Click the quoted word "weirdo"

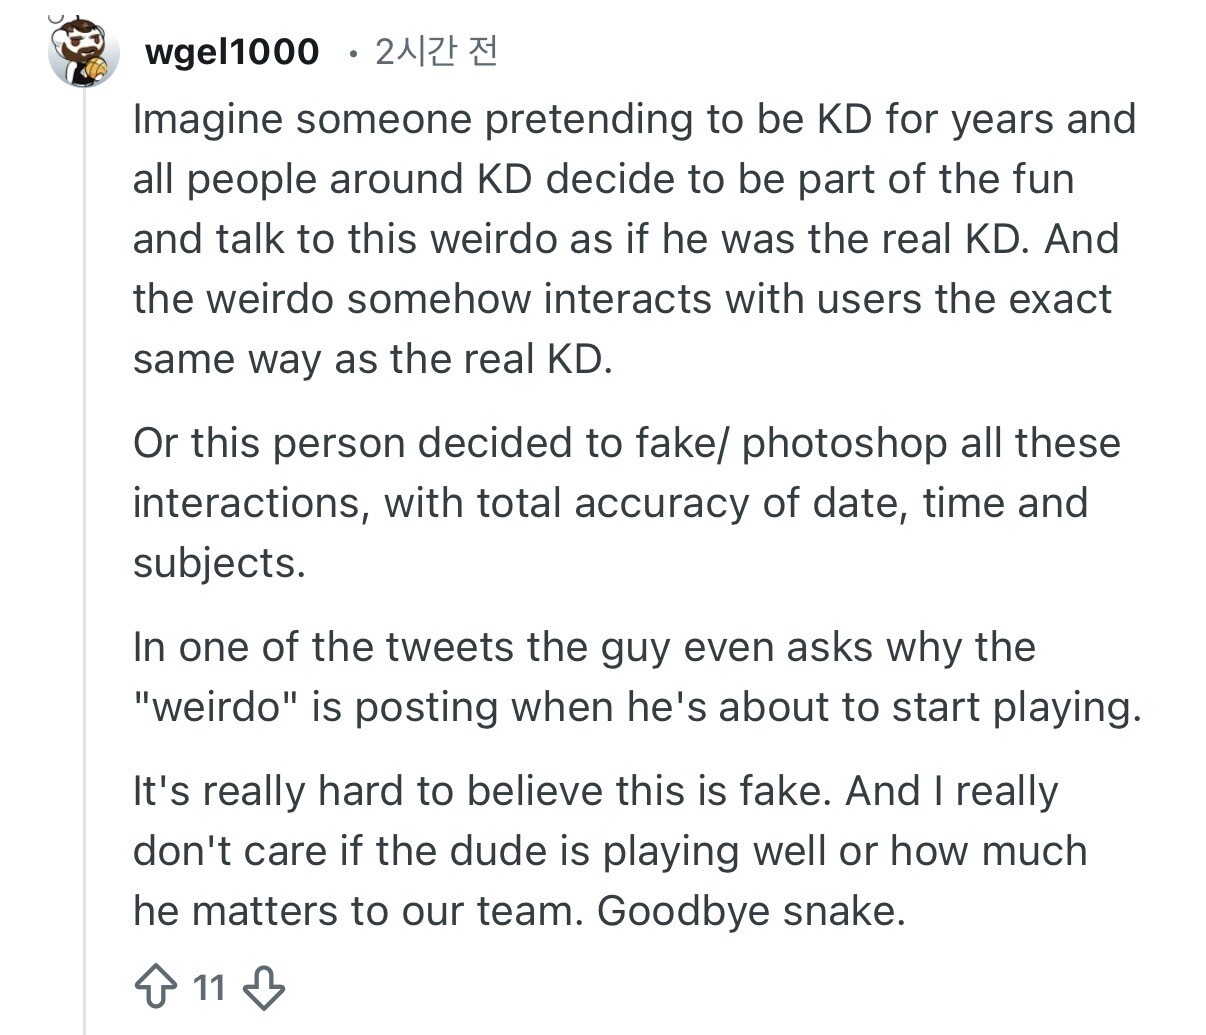click(x=216, y=707)
